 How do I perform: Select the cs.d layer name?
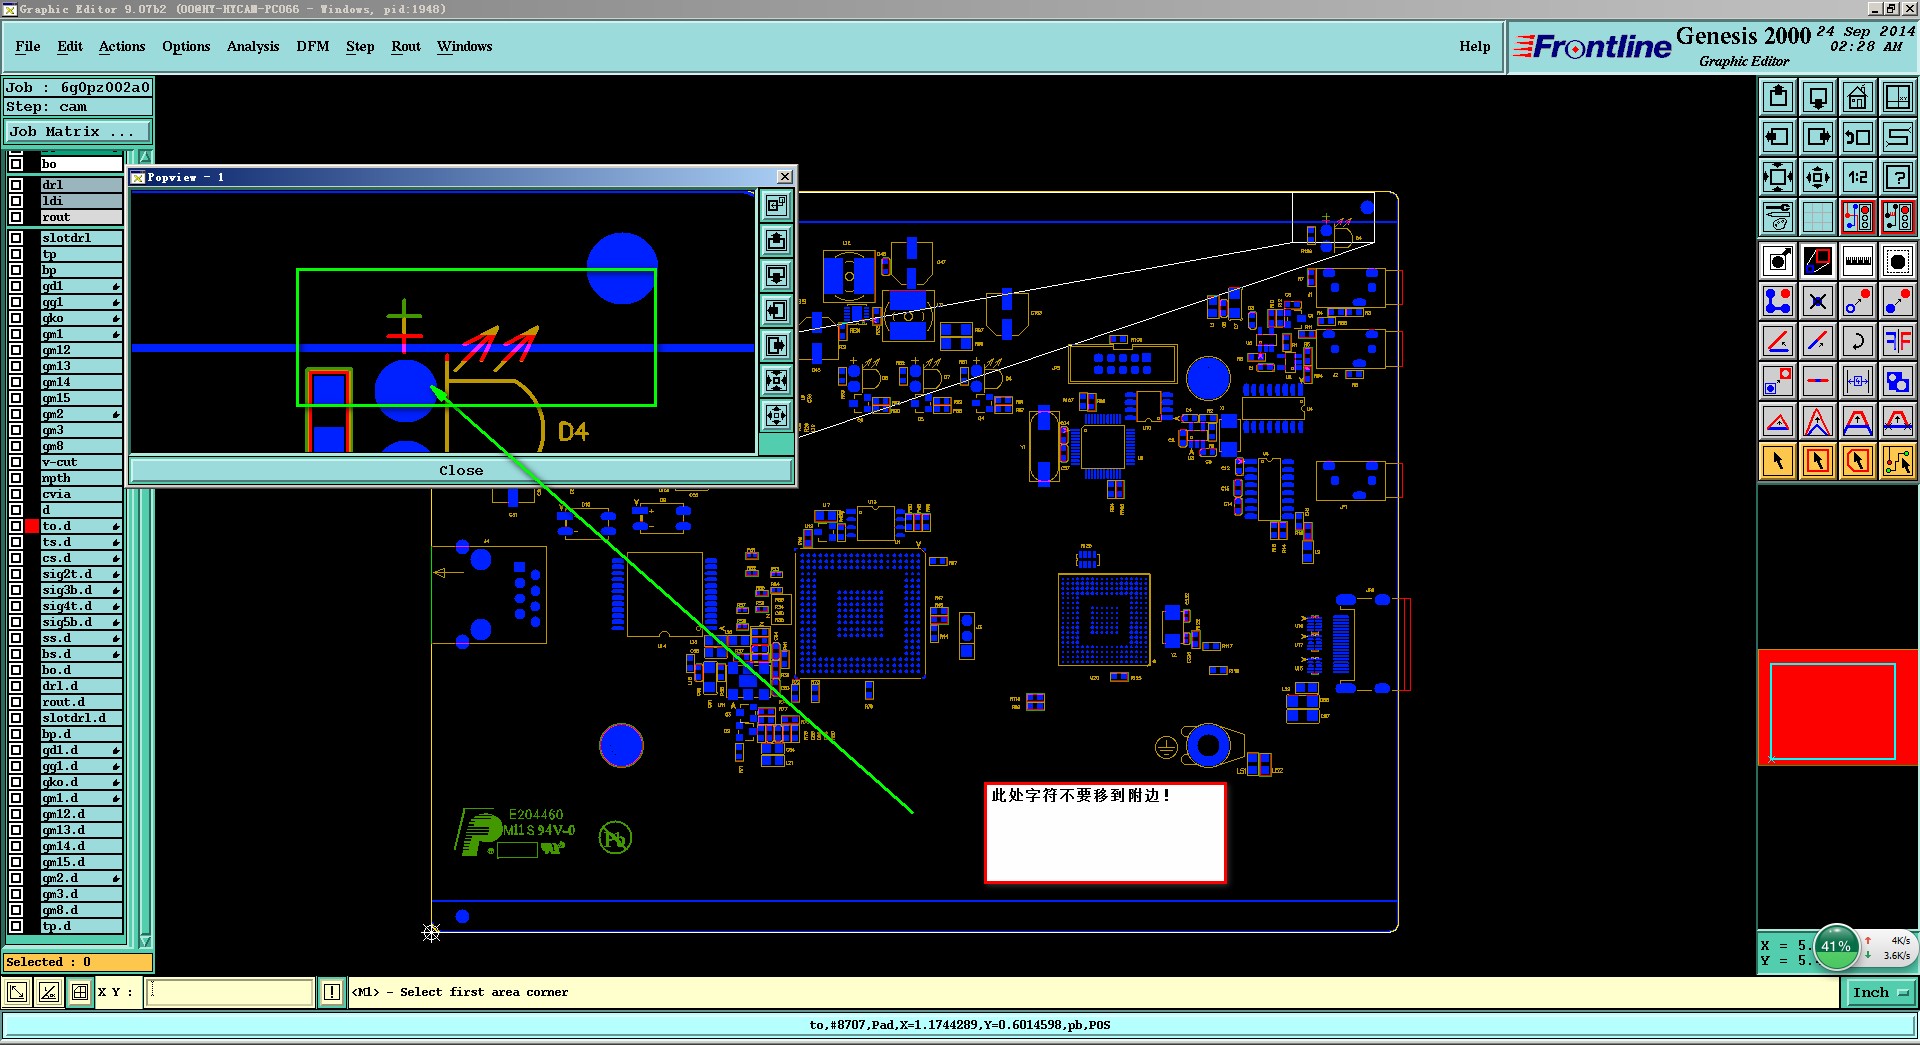tap(81, 558)
